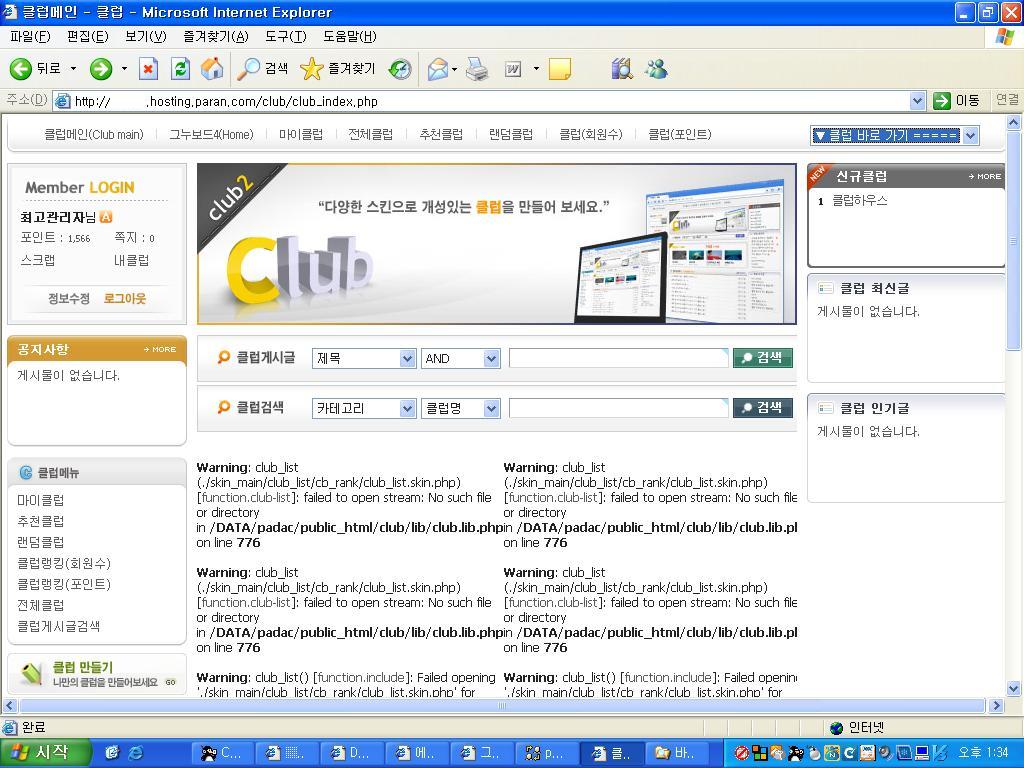Viewport: 1024px width, 768px height.
Task: Click the Messenger toolbar icon
Action: pyautogui.click(x=656, y=69)
